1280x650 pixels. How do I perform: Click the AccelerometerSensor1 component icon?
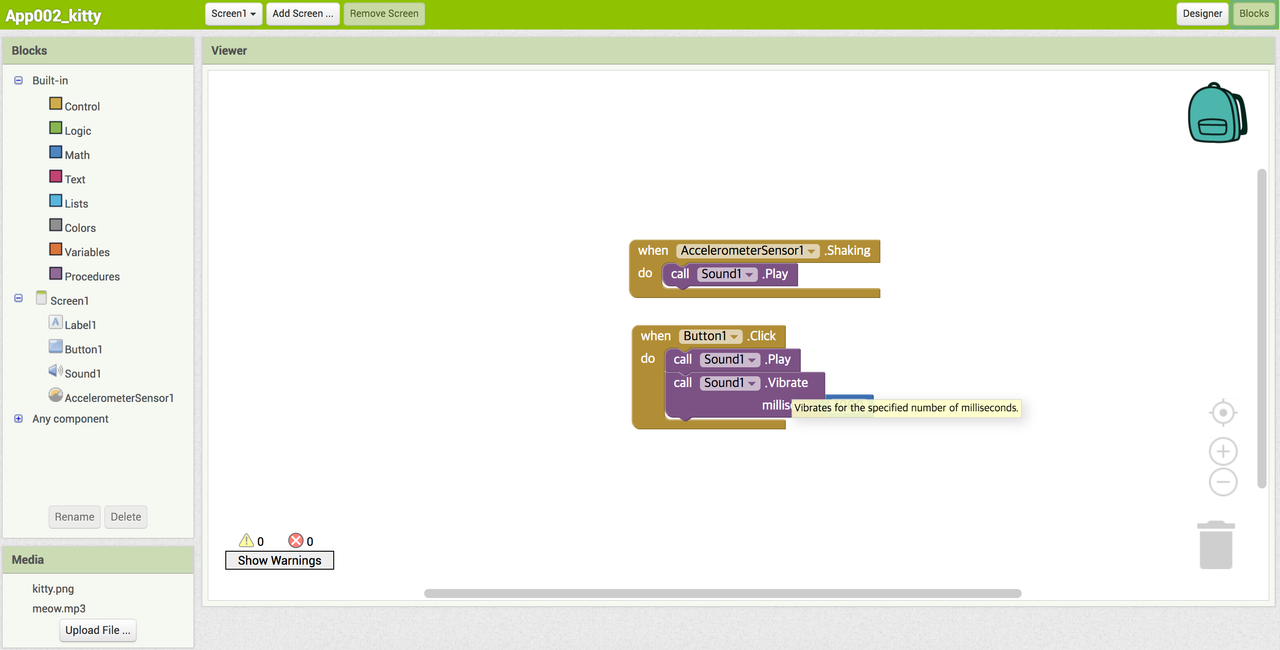(x=56, y=396)
